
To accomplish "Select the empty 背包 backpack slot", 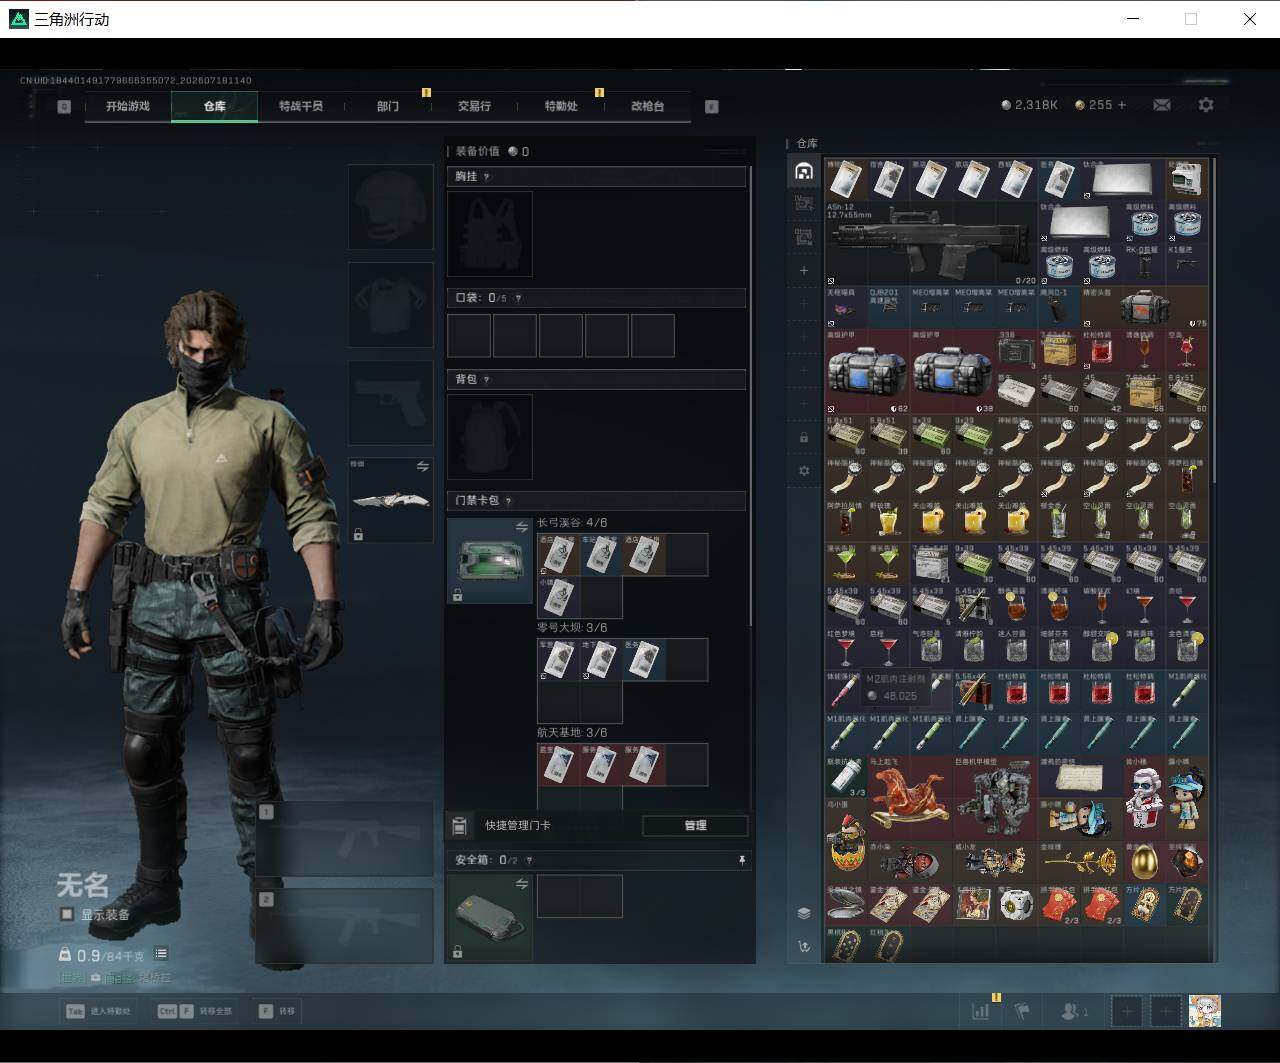I will [x=489, y=436].
